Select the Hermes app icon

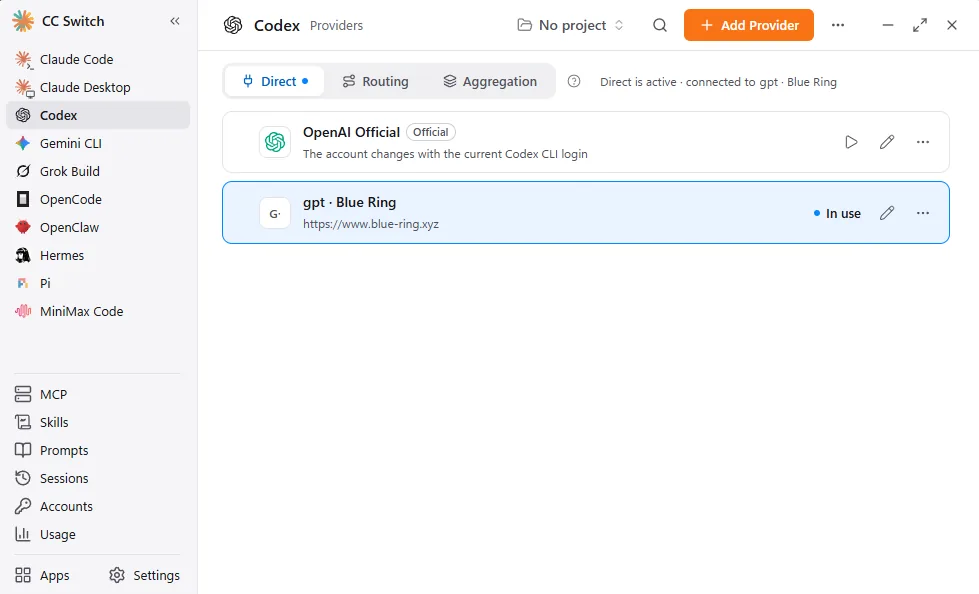pyautogui.click(x=23, y=255)
